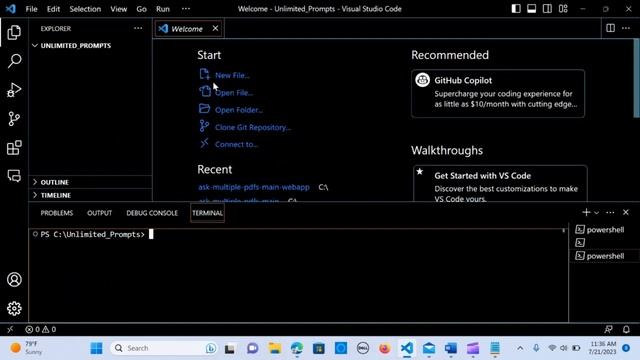Create a new terminal with plus icon
The image size is (640, 360).
click(586, 212)
